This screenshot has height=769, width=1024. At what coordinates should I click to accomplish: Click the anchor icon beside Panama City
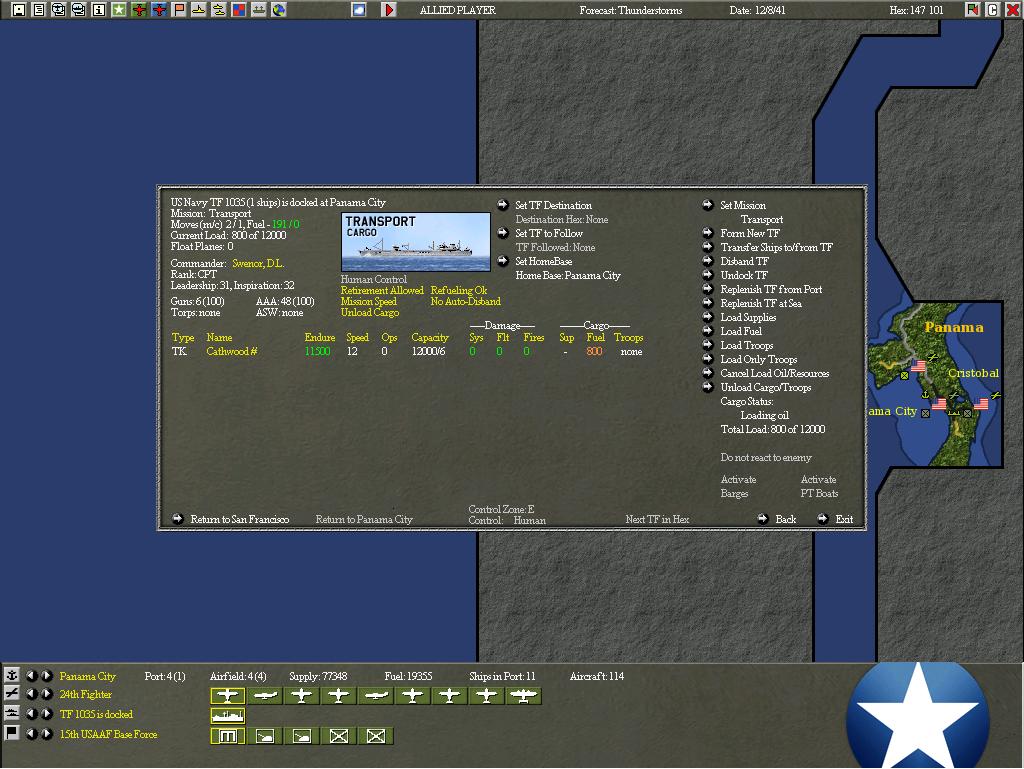(11, 676)
